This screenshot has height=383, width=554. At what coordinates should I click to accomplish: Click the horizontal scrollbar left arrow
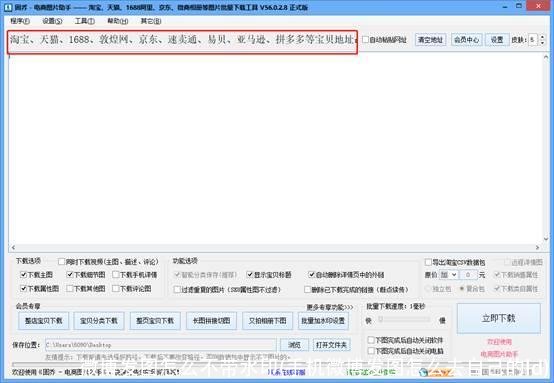coord(13,248)
